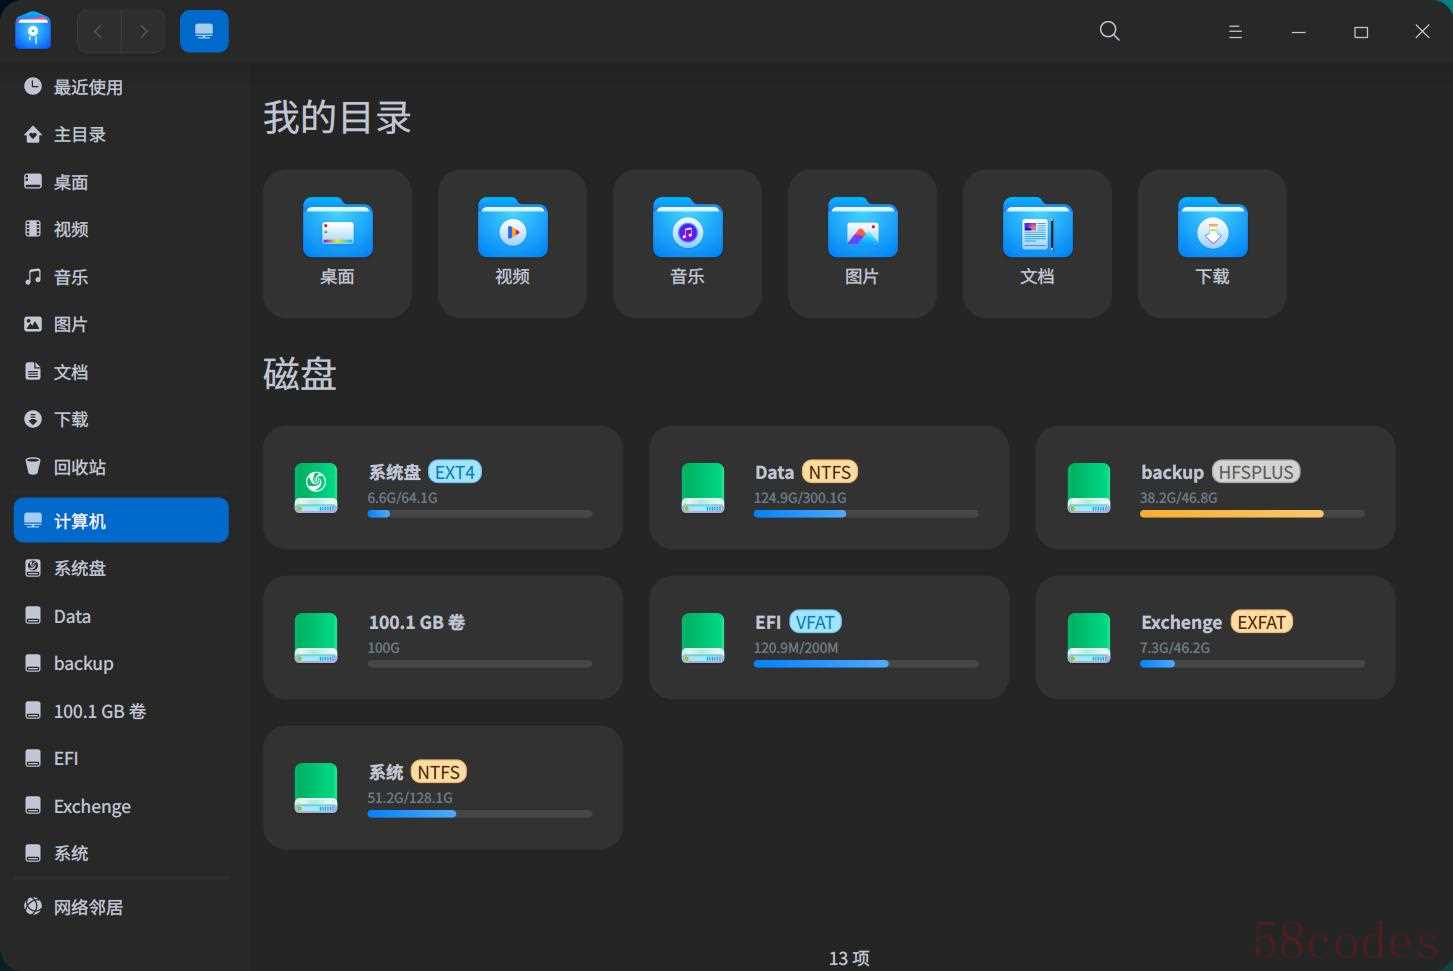This screenshot has height=971, width=1453.
Task: Go forward with the right arrow button
Action: (x=143, y=32)
